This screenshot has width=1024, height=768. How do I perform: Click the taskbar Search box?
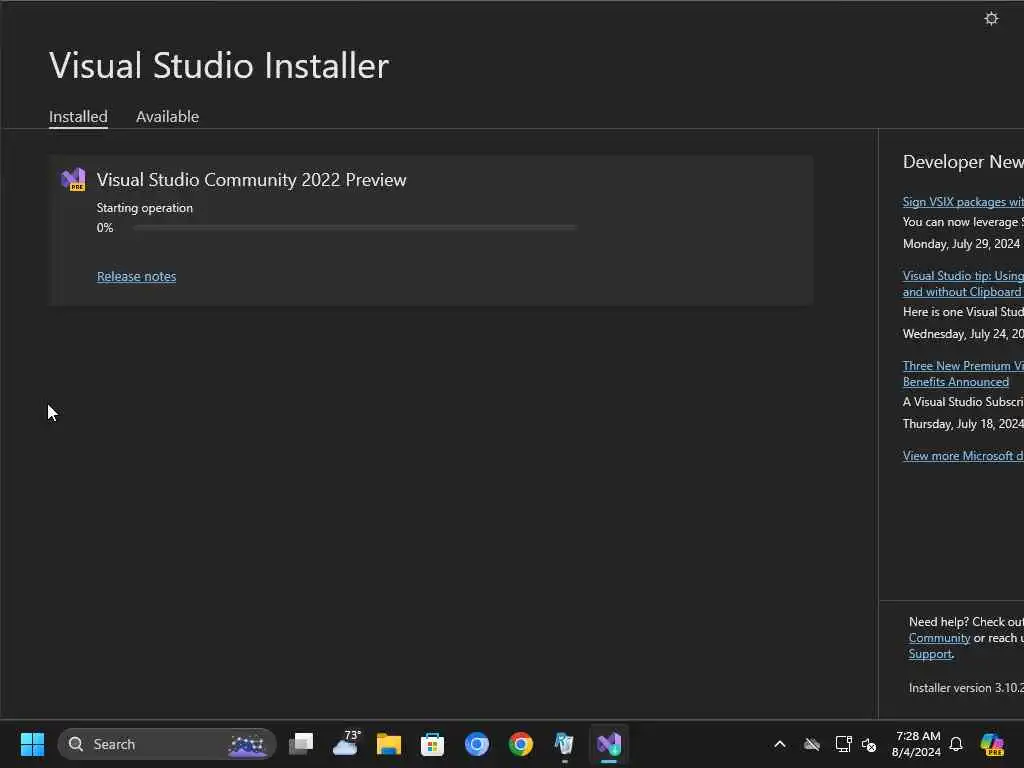(x=167, y=744)
